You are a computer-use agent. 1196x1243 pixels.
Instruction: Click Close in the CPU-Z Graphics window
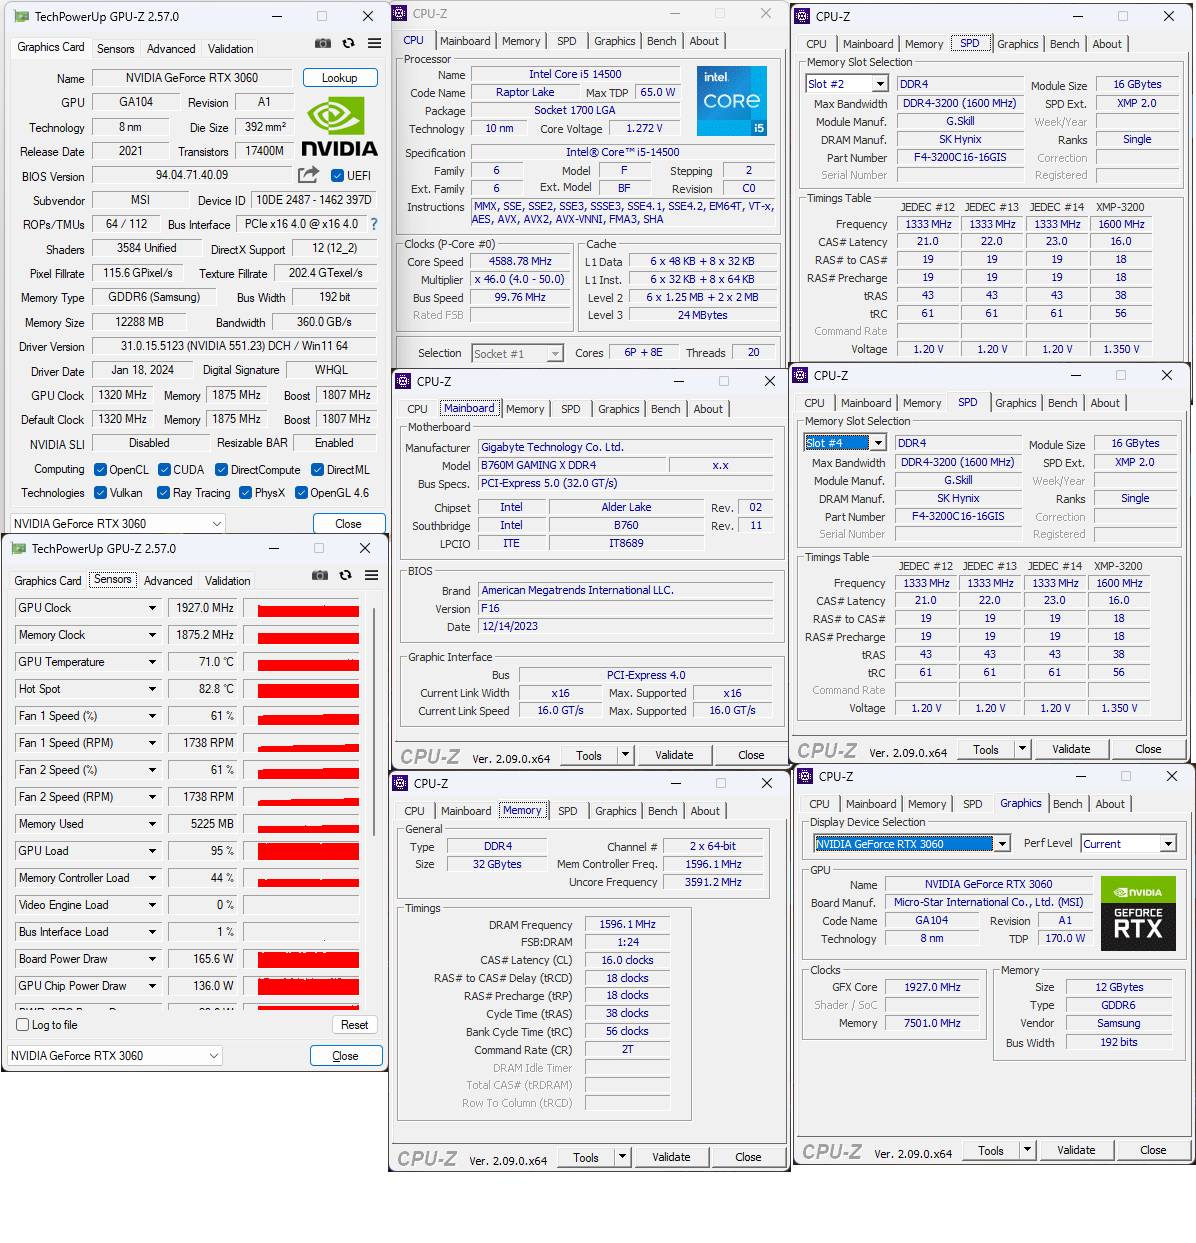pos(1153,1150)
